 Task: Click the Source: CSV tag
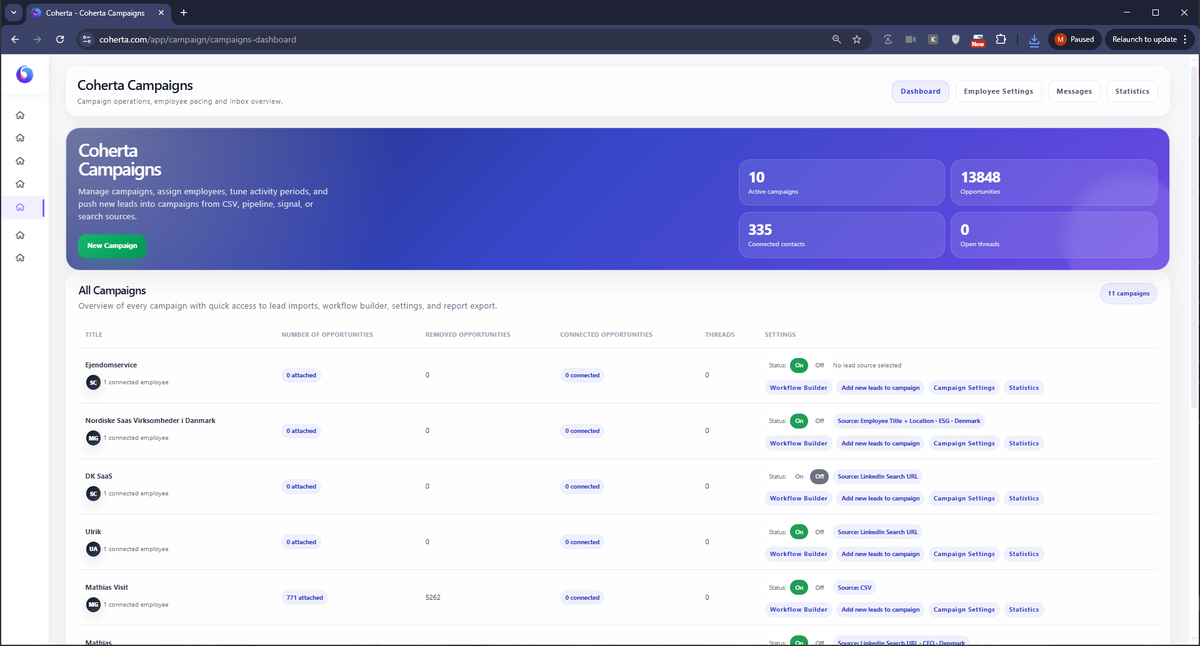pyautogui.click(x=855, y=587)
